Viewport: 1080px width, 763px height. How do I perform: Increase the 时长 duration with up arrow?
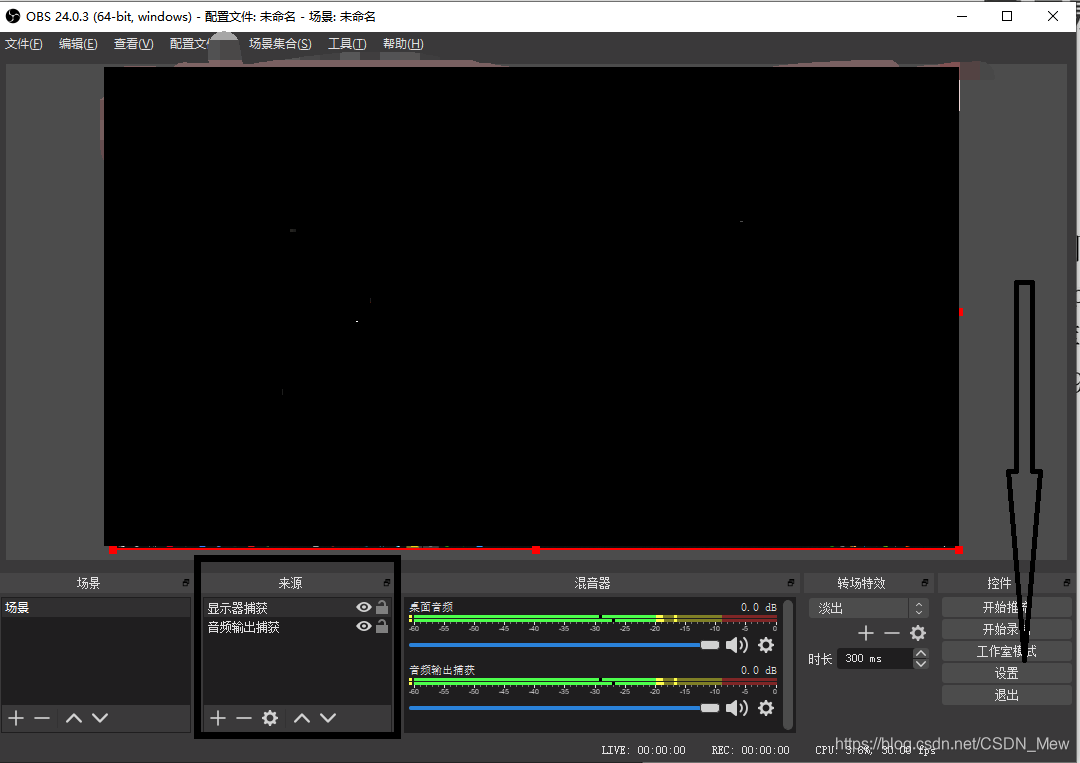click(x=921, y=653)
